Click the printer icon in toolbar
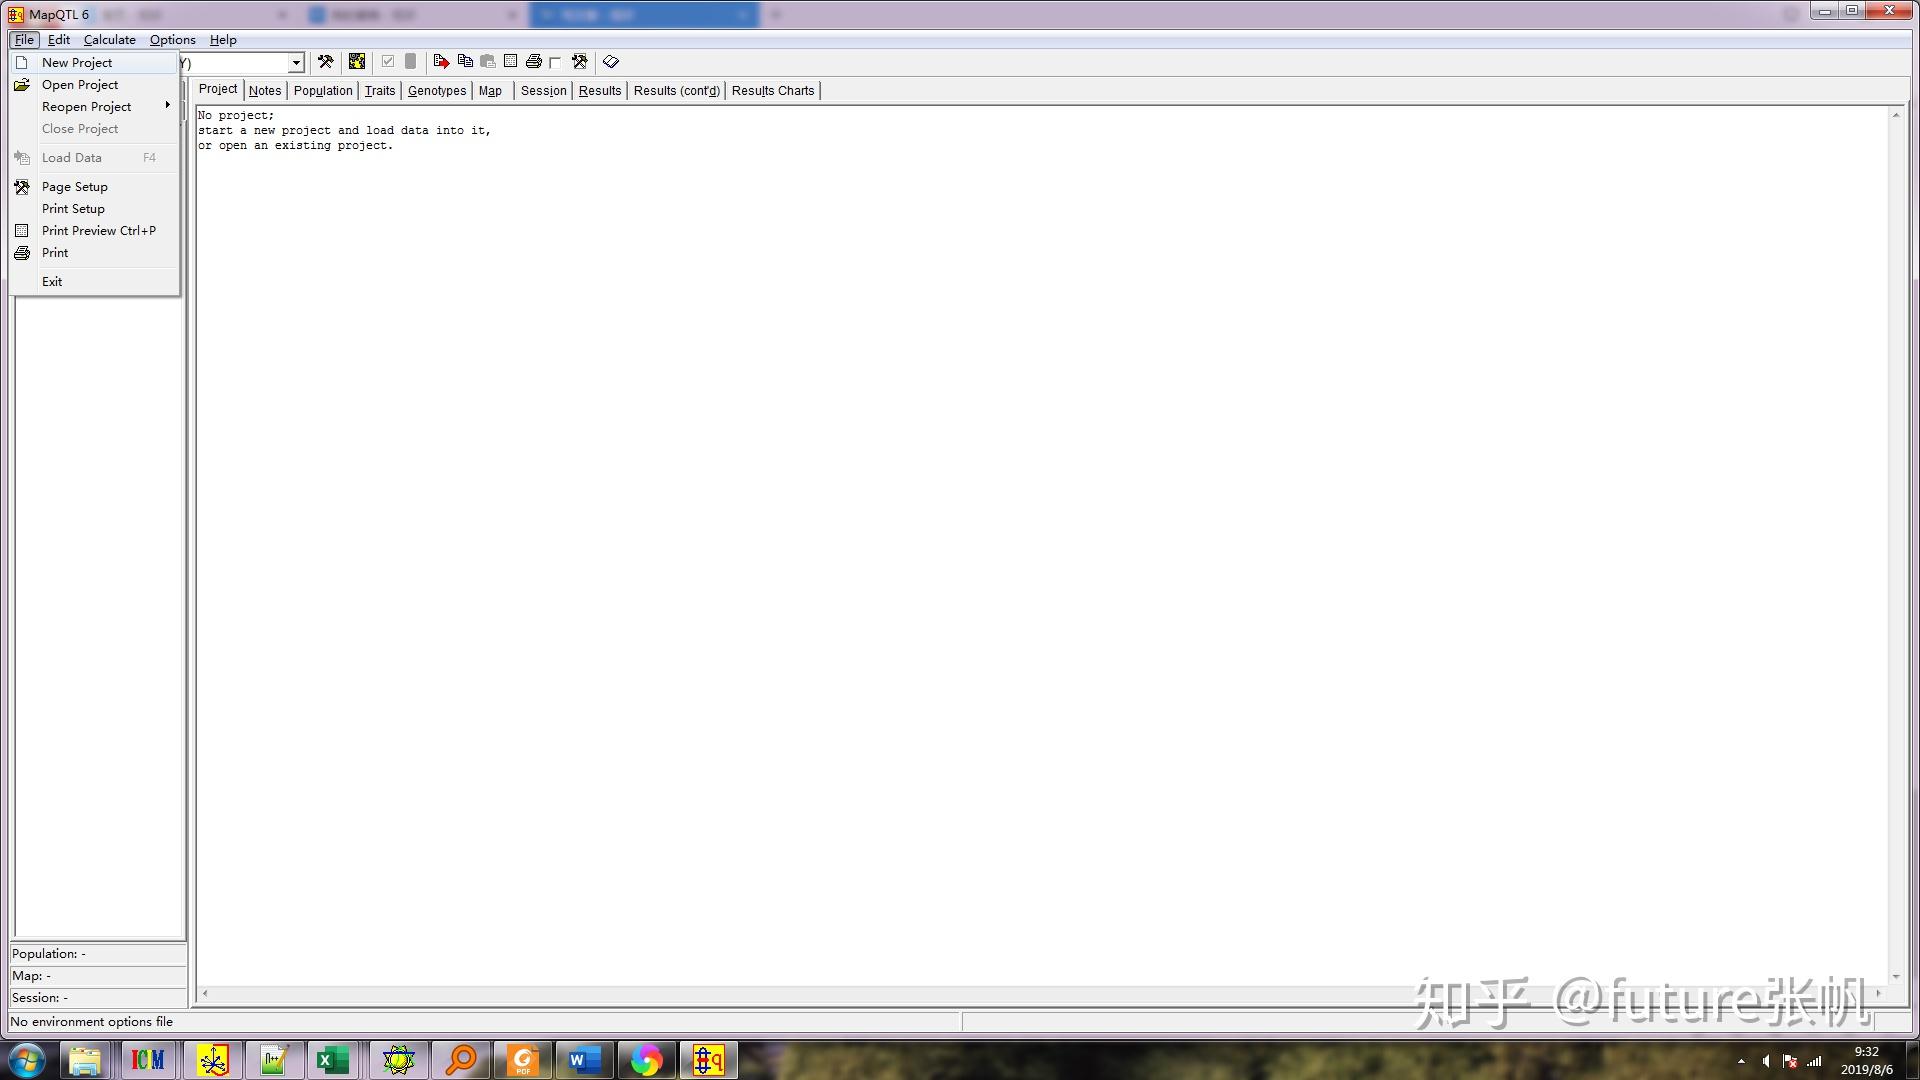This screenshot has height=1080, width=1920. [534, 62]
